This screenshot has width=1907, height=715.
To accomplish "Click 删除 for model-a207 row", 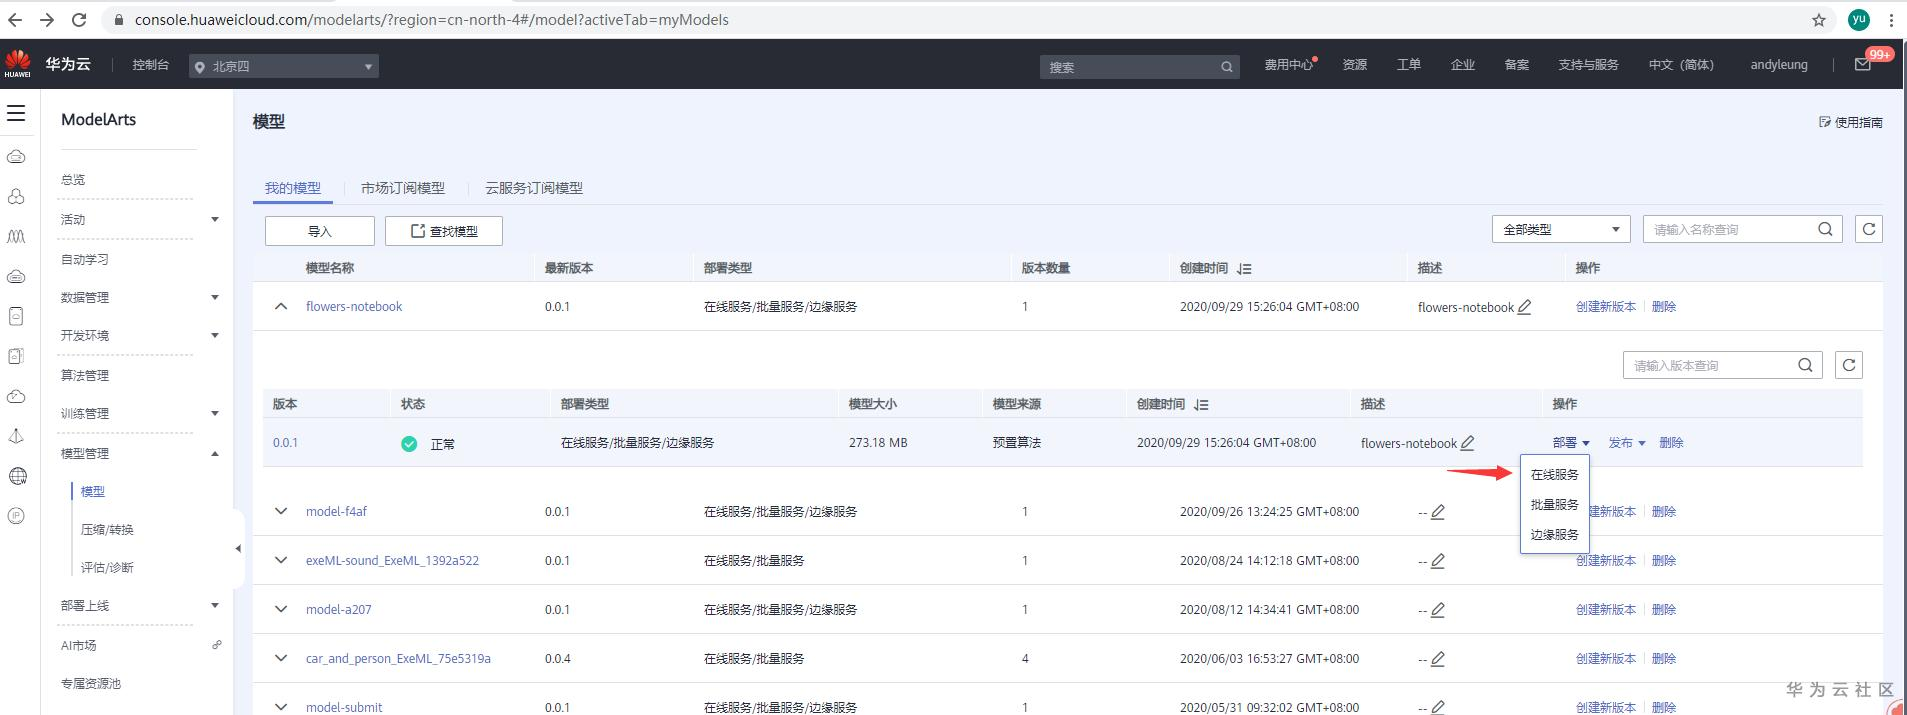I will [x=1664, y=609].
